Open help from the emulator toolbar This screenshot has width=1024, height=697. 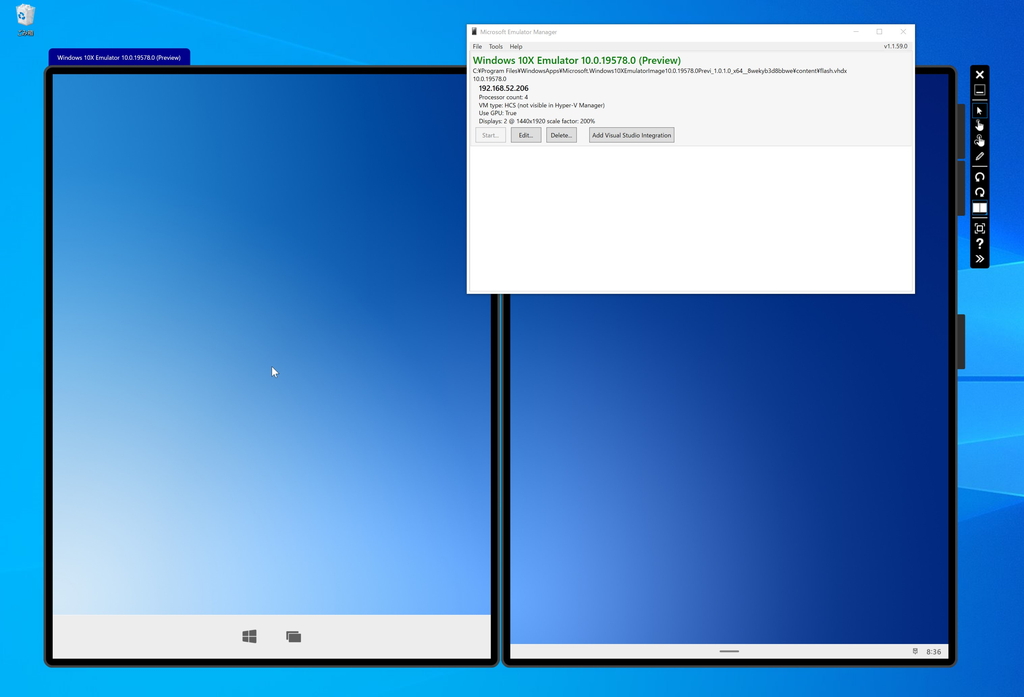click(x=980, y=243)
